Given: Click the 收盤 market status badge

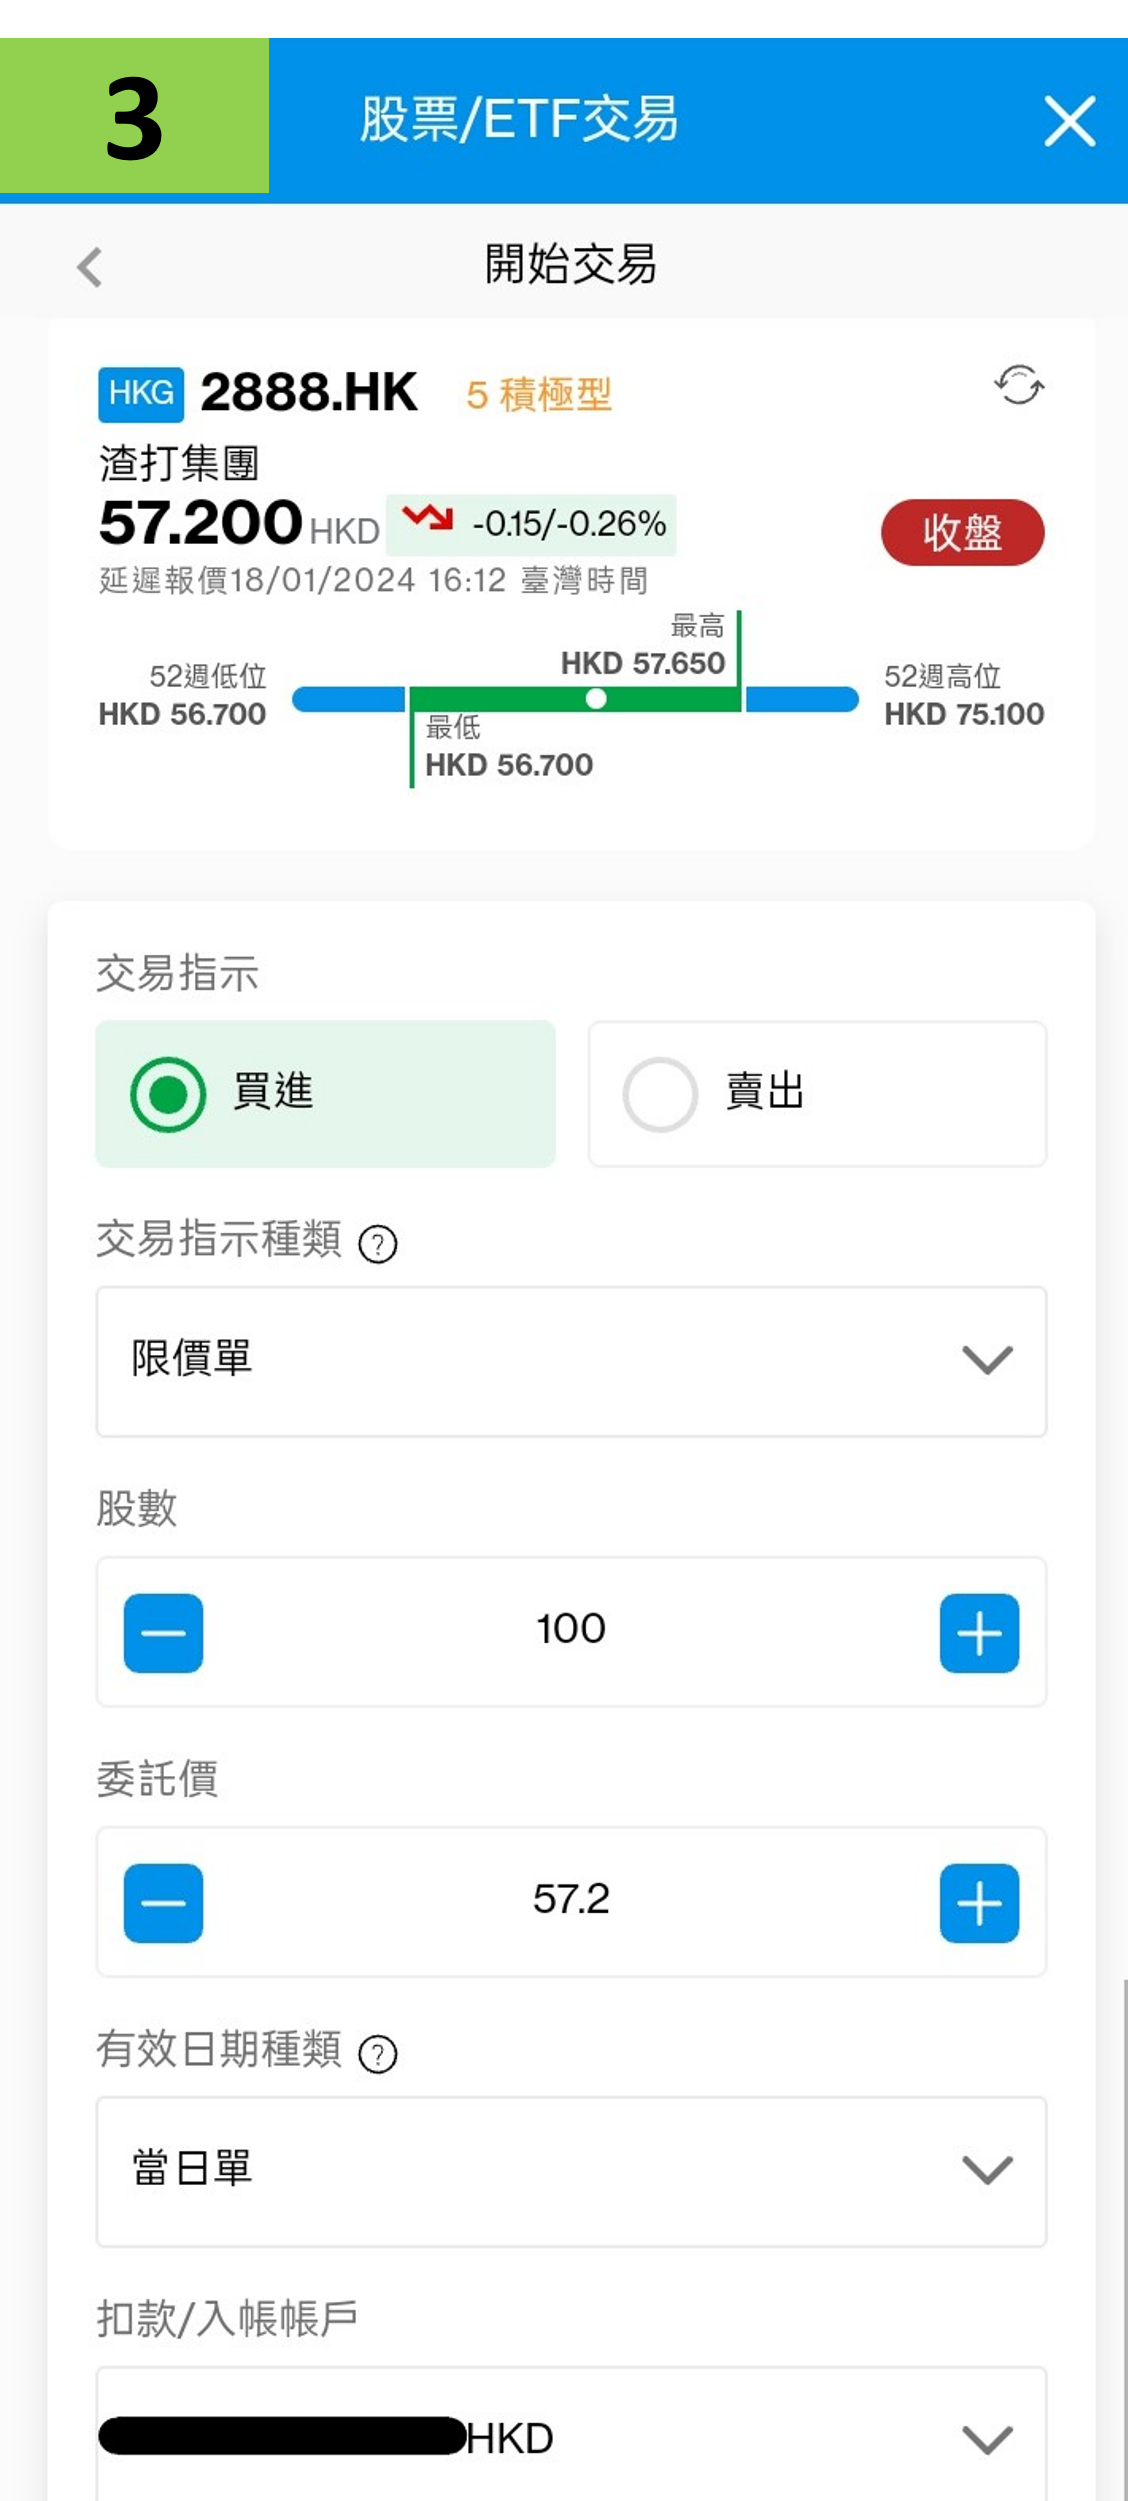Looking at the screenshot, I should (x=962, y=532).
